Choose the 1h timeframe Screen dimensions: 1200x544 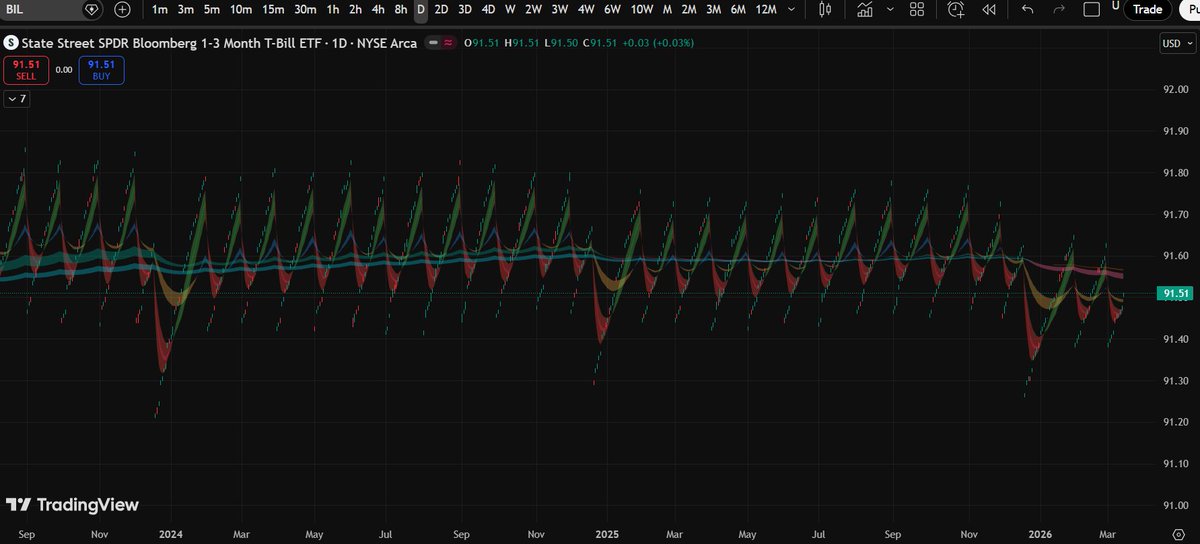(333, 9)
